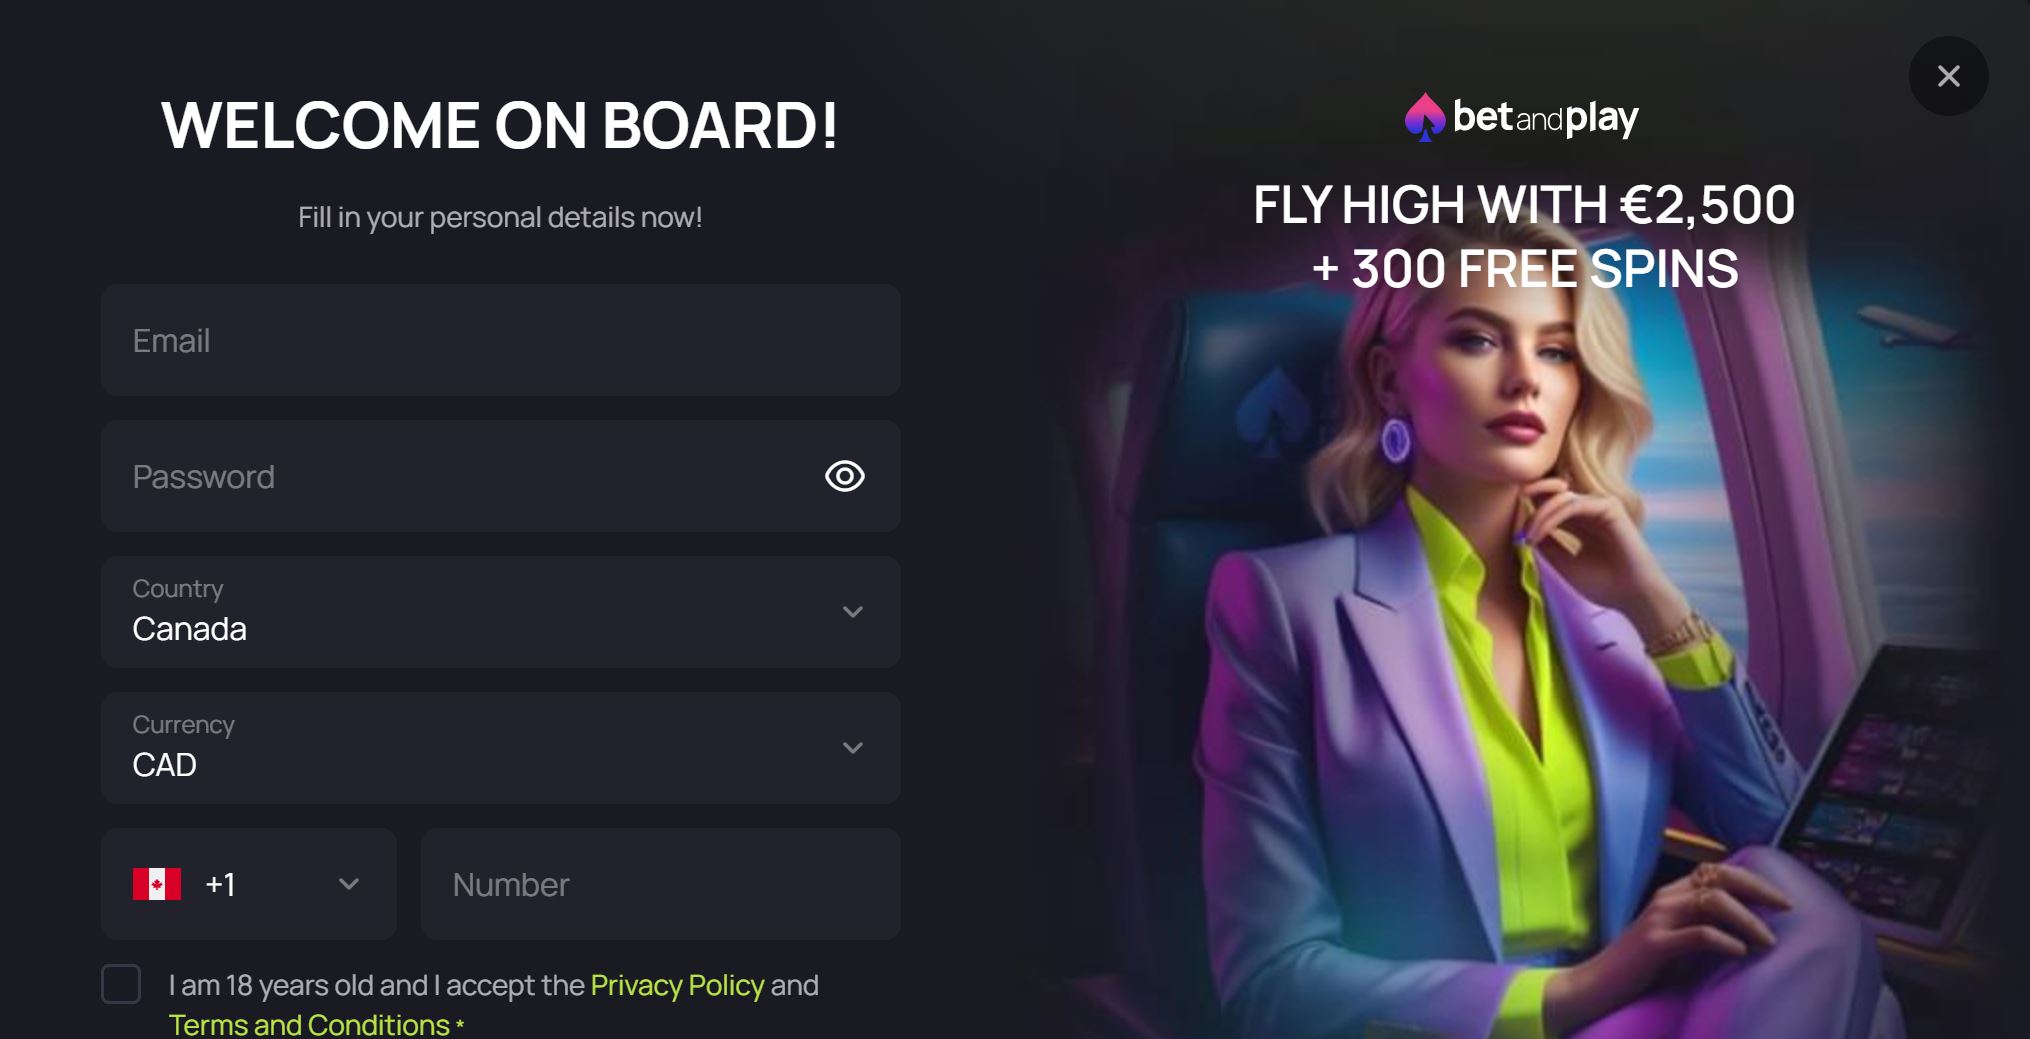Click the WELCOME ON BOARD! heading
Image resolution: width=2030 pixels, height=1039 pixels.
point(499,126)
